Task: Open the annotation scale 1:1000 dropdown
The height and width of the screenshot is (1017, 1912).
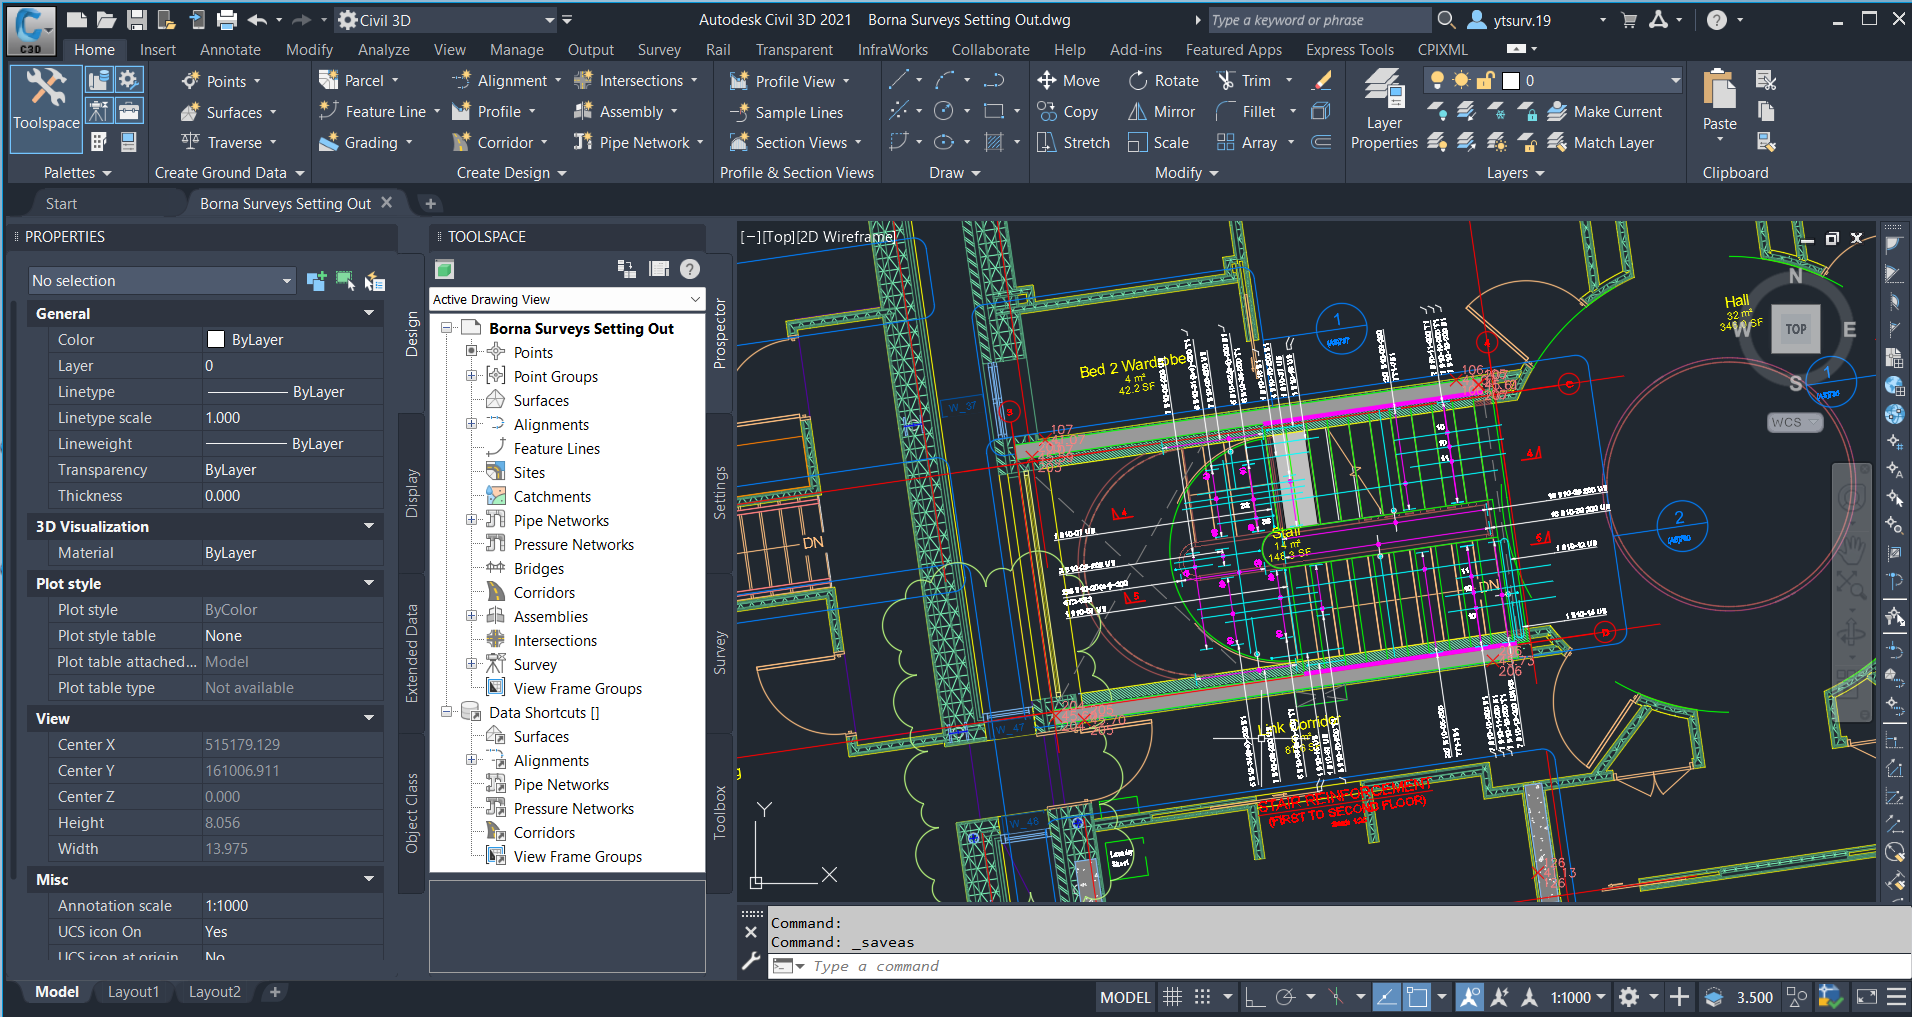Action: pos(1578,997)
